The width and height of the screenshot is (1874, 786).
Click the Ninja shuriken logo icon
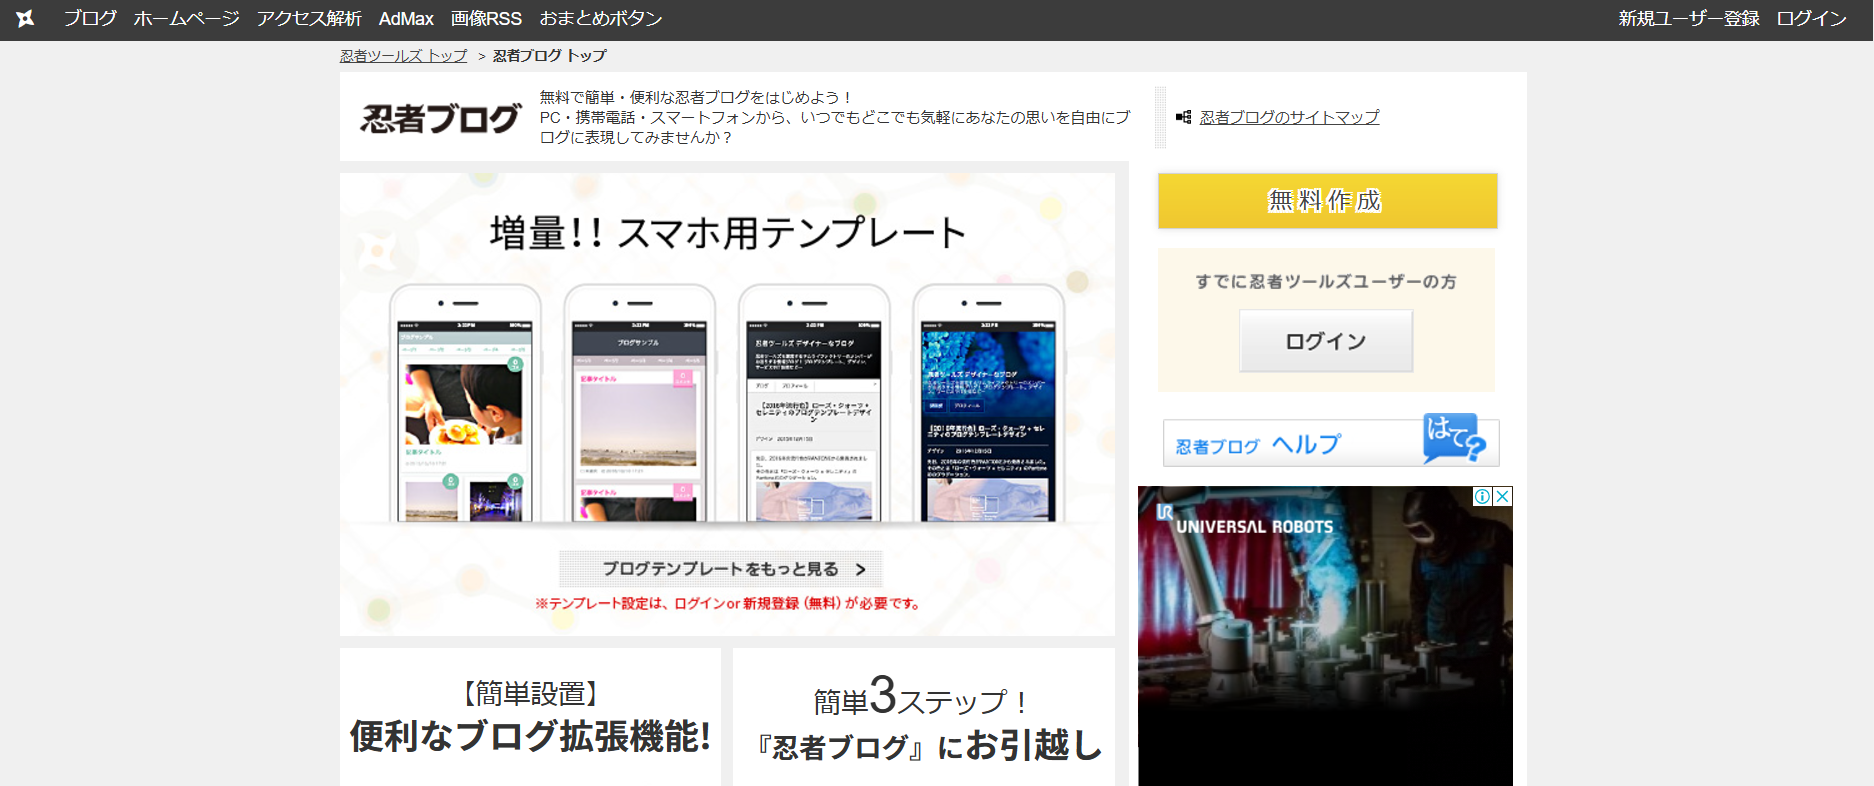pos(26,19)
